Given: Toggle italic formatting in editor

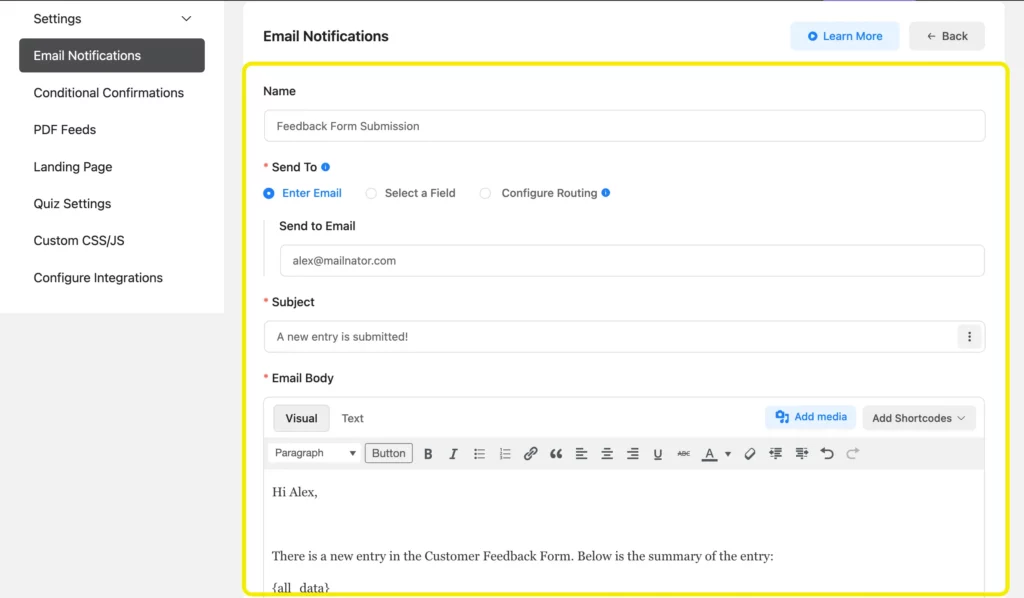Looking at the screenshot, I should coord(453,454).
